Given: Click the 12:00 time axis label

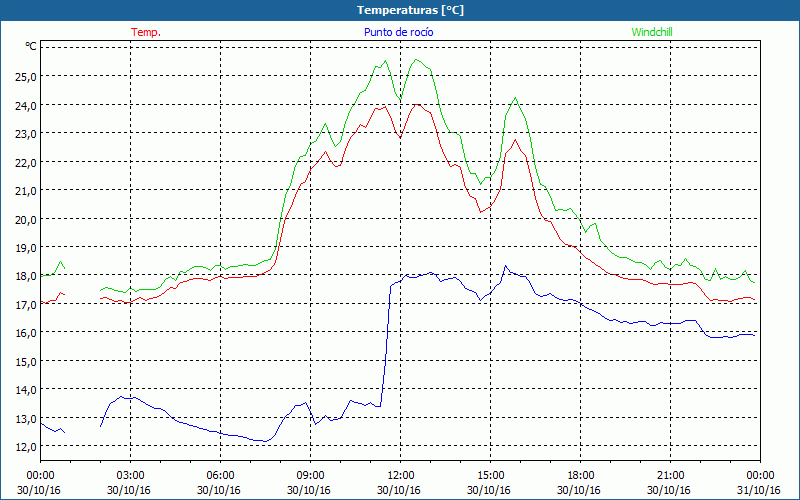Looking at the screenshot, I should tap(401, 476).
